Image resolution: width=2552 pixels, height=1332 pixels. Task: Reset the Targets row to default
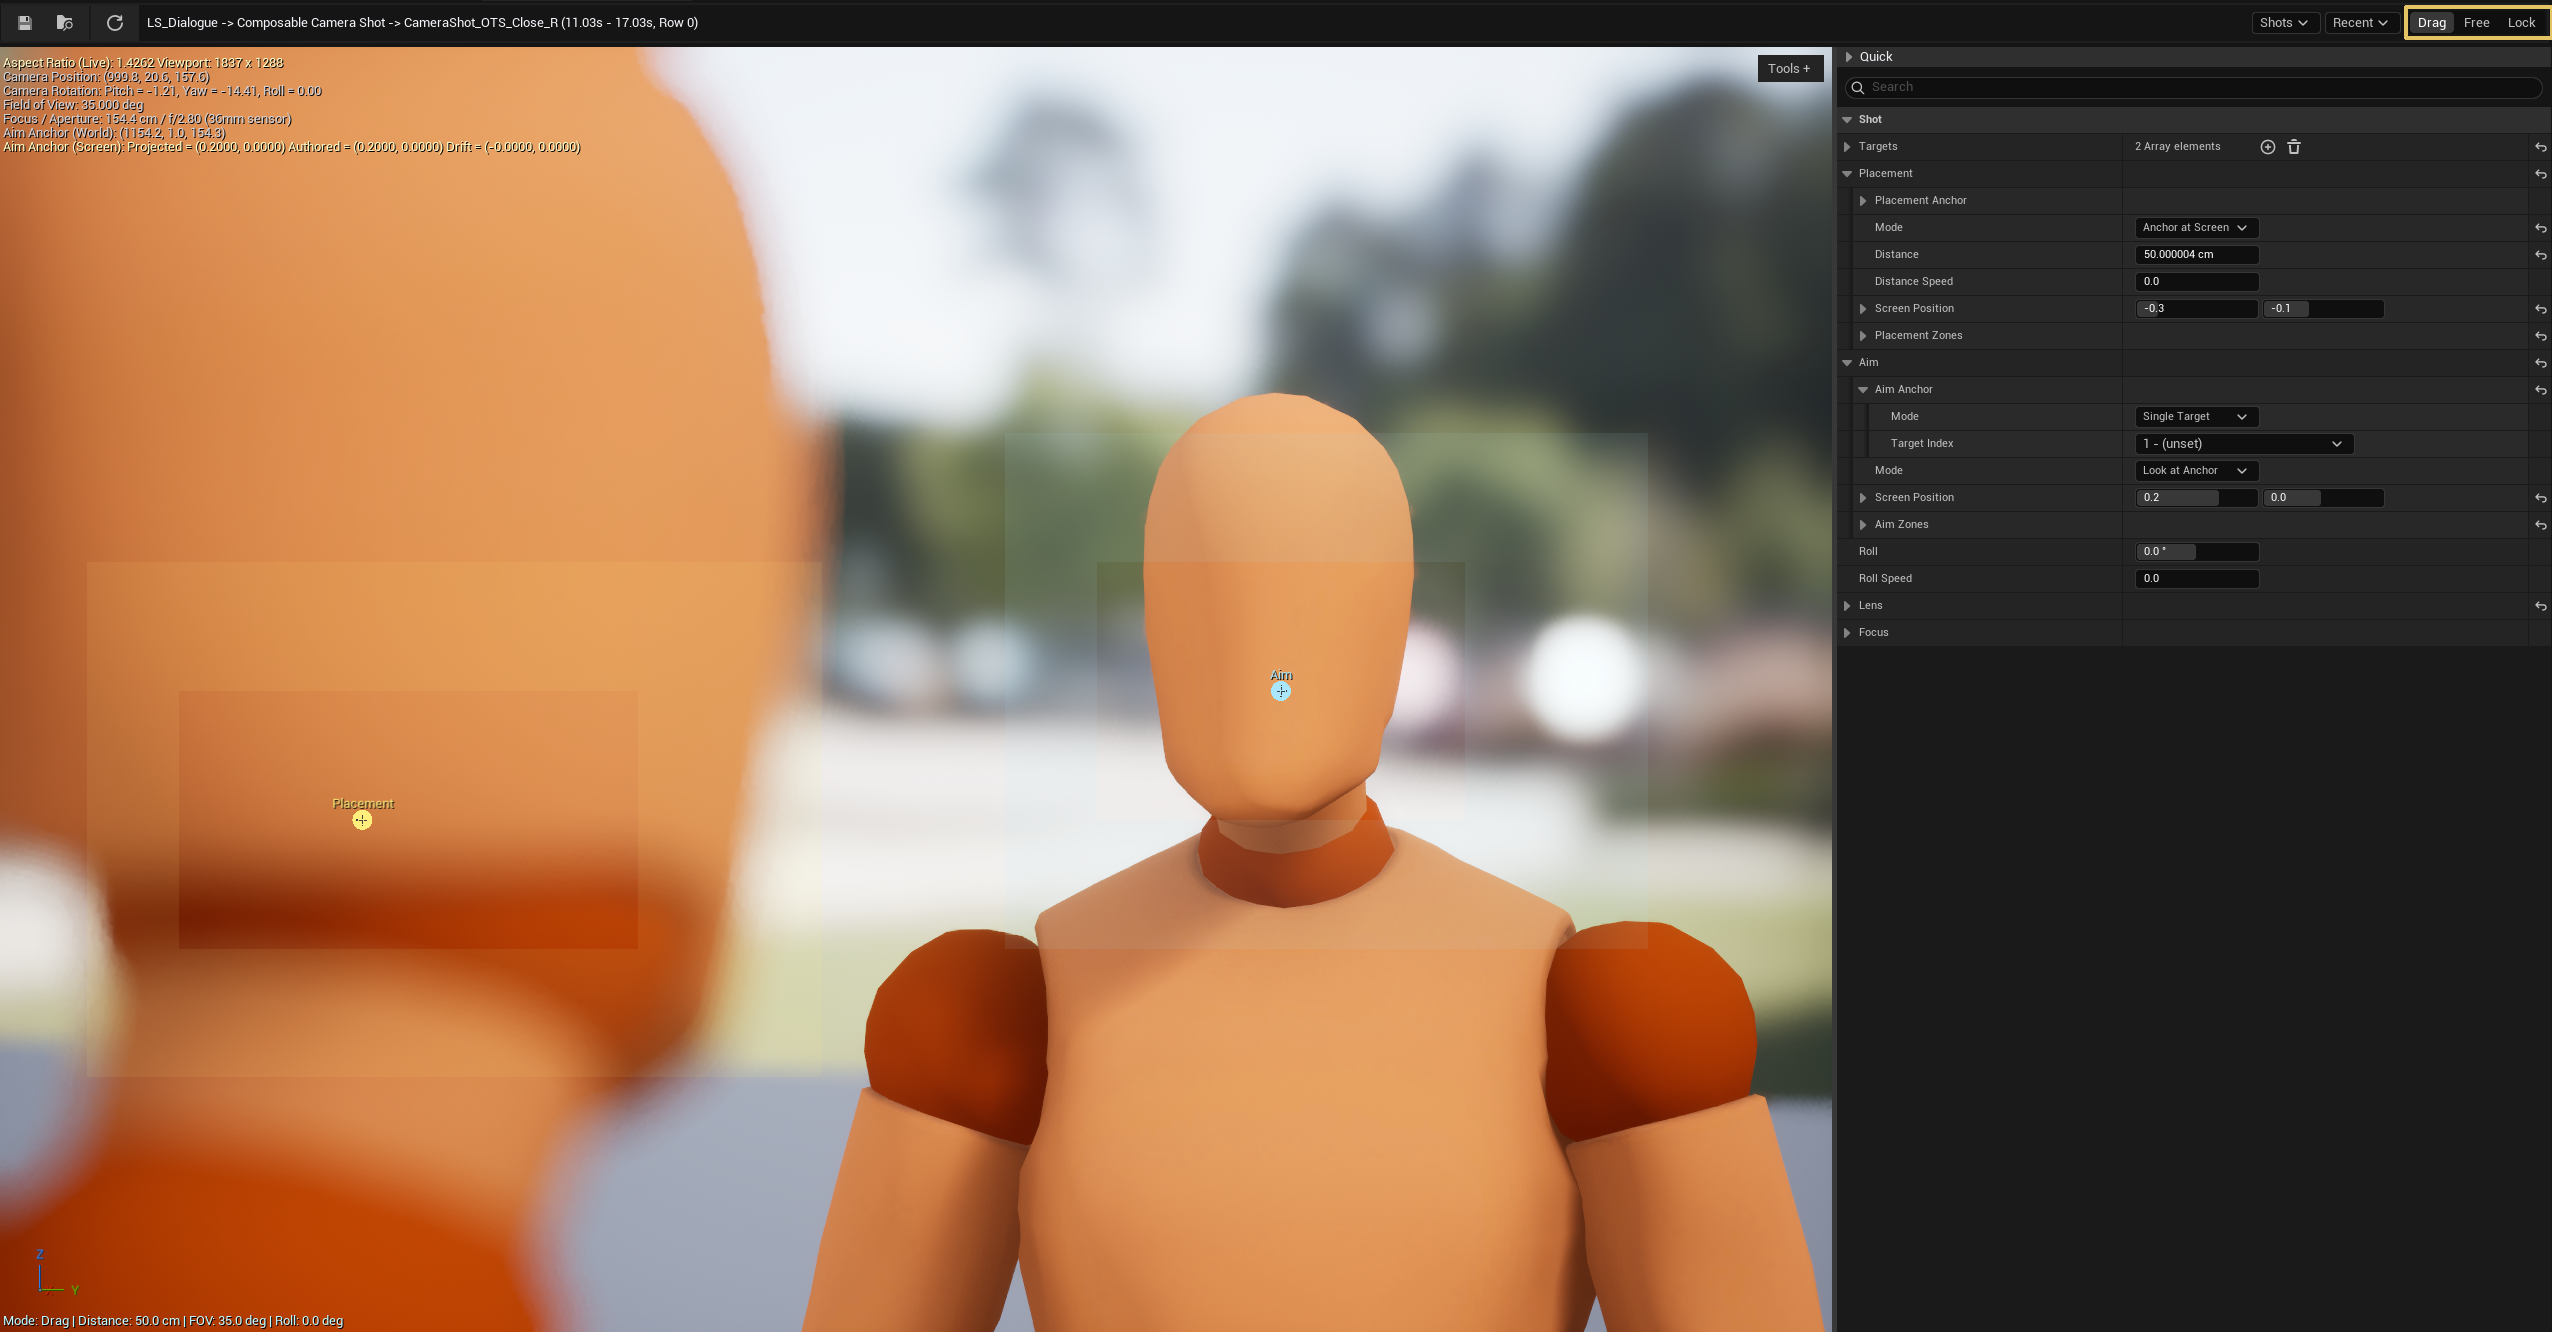click(x=2540, y=147)
